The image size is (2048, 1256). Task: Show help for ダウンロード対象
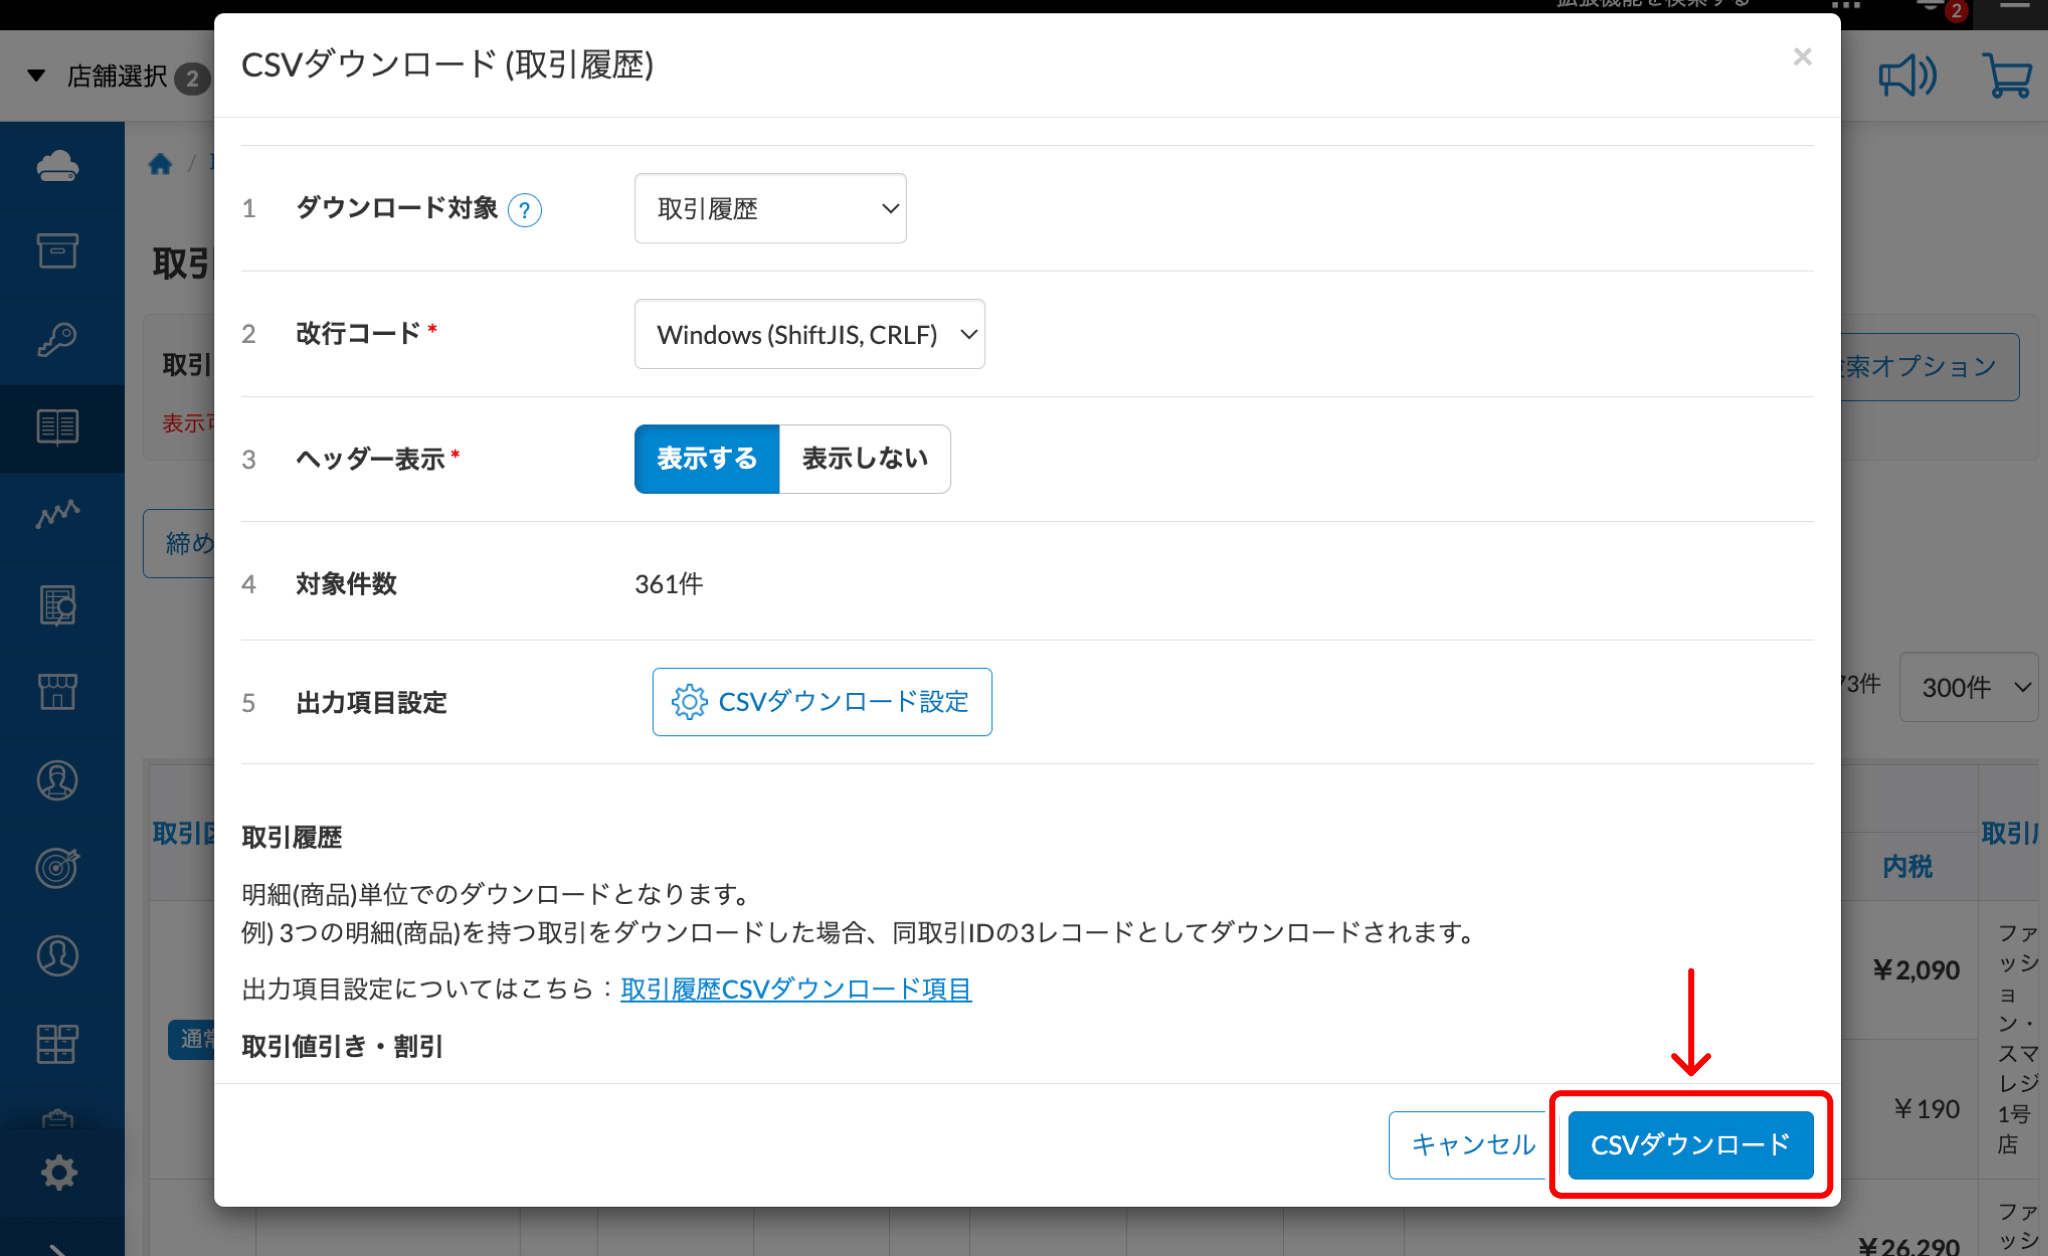524,210
